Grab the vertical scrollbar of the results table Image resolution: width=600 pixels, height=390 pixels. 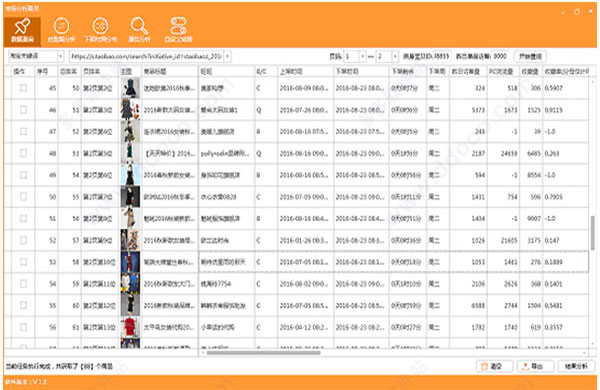(x=593, y=233)
